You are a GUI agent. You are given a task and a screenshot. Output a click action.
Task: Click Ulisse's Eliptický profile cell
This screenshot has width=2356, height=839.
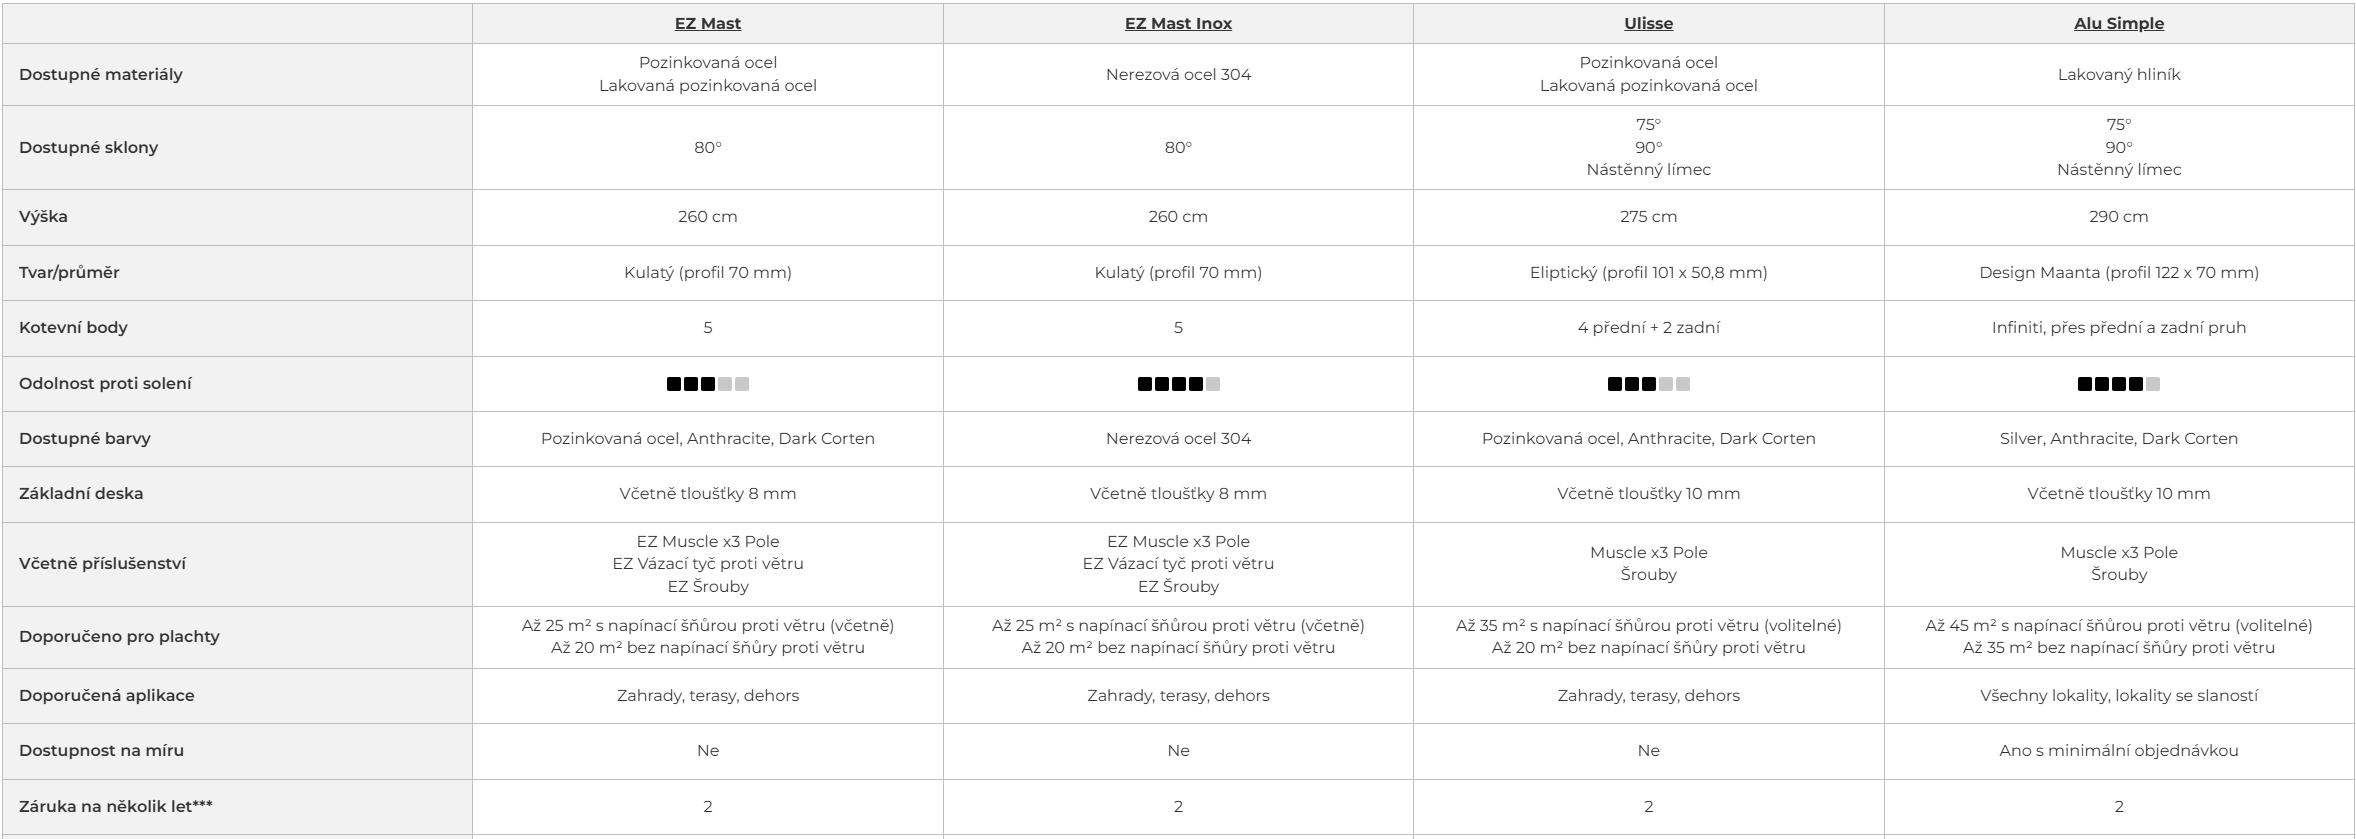point(1648,273)
